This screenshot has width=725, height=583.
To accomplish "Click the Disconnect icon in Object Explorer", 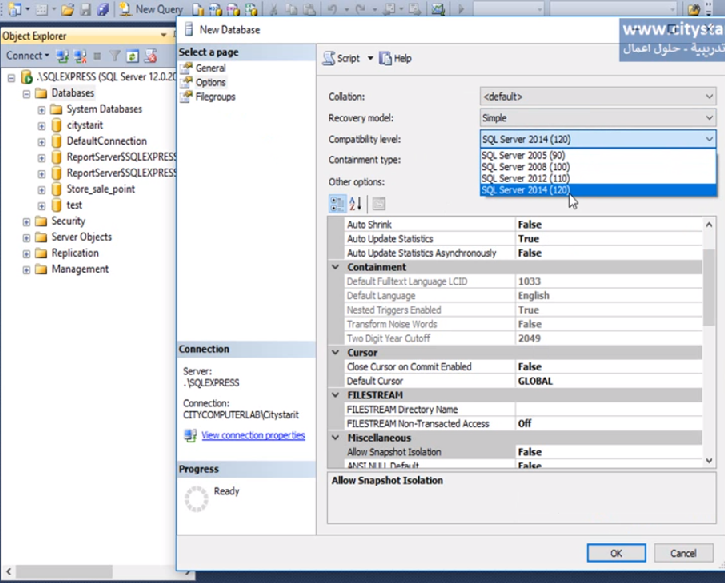I will click(80, 56).
